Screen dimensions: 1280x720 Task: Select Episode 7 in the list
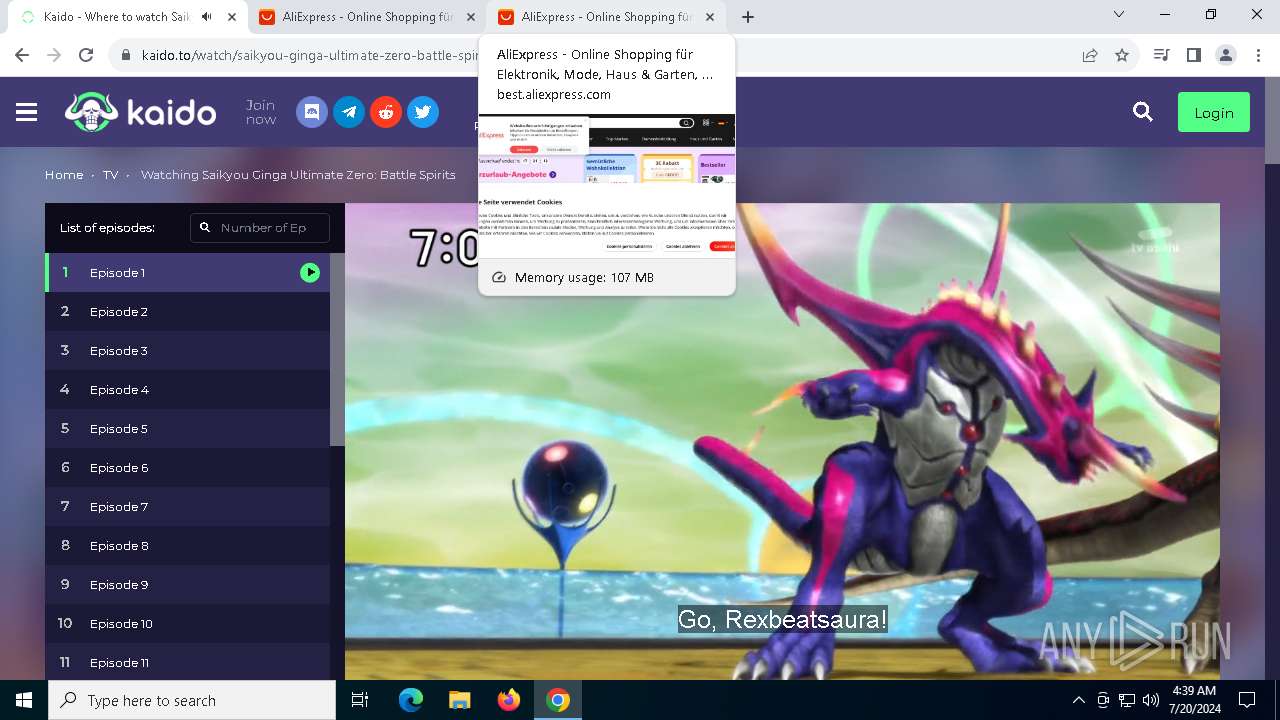coord(187,506)
